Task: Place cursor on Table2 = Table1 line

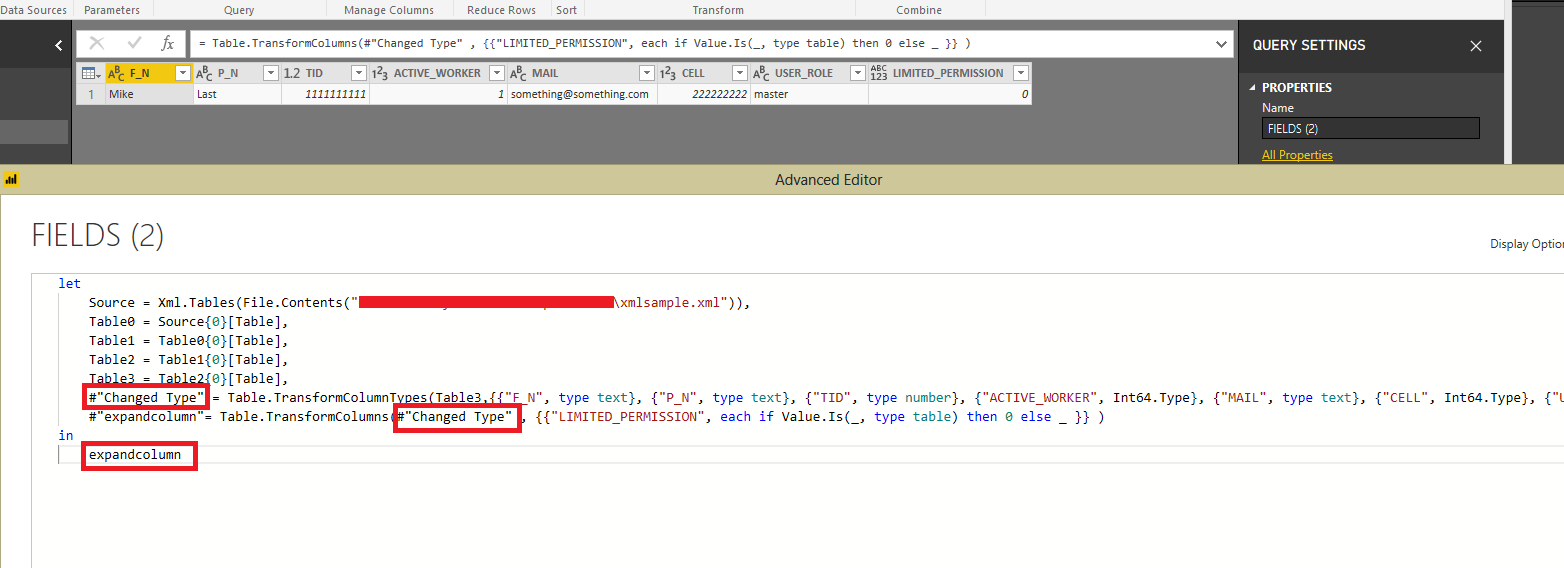Action: click(188, 359)
